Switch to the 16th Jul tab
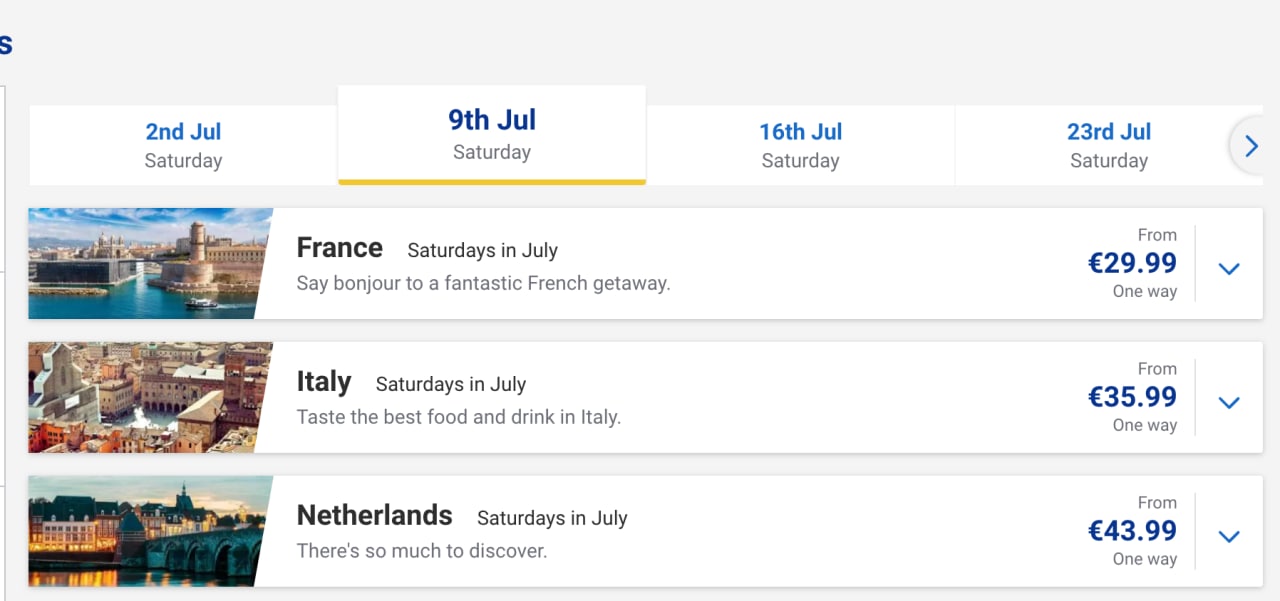The image size is (1280, 601). [x=800, y=145]
